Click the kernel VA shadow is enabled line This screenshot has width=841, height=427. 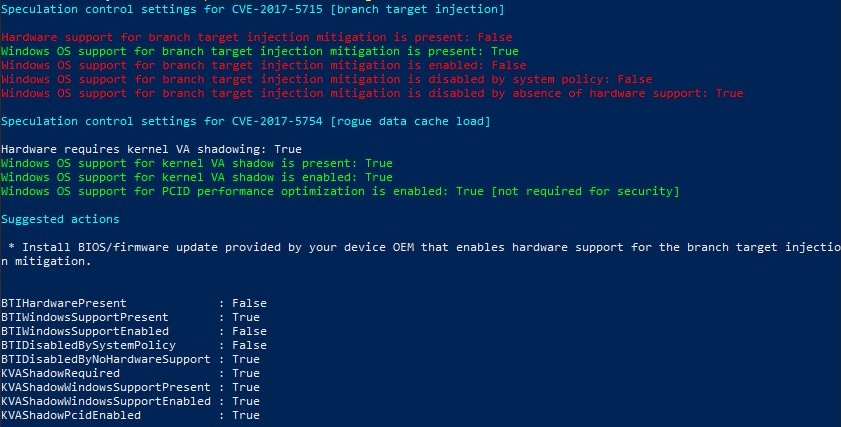(197, 176)
